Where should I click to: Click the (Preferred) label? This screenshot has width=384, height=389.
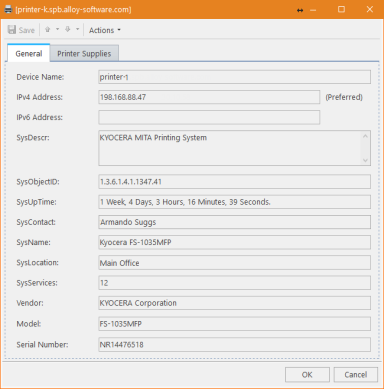coord(344,97)
